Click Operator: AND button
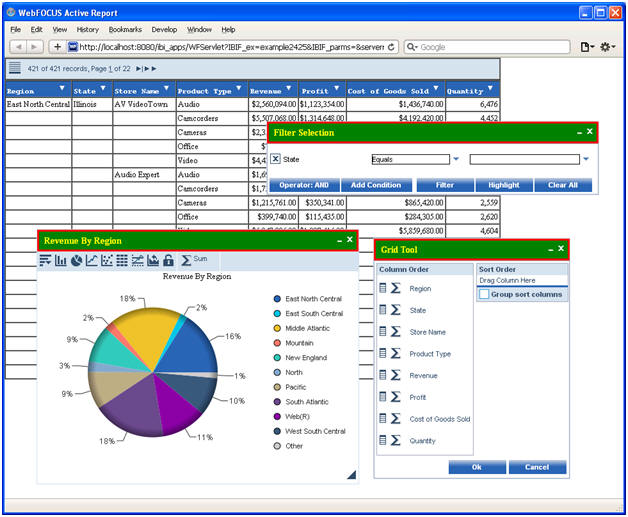The width and height of the screenshot is (628, 517). (304, 185)
